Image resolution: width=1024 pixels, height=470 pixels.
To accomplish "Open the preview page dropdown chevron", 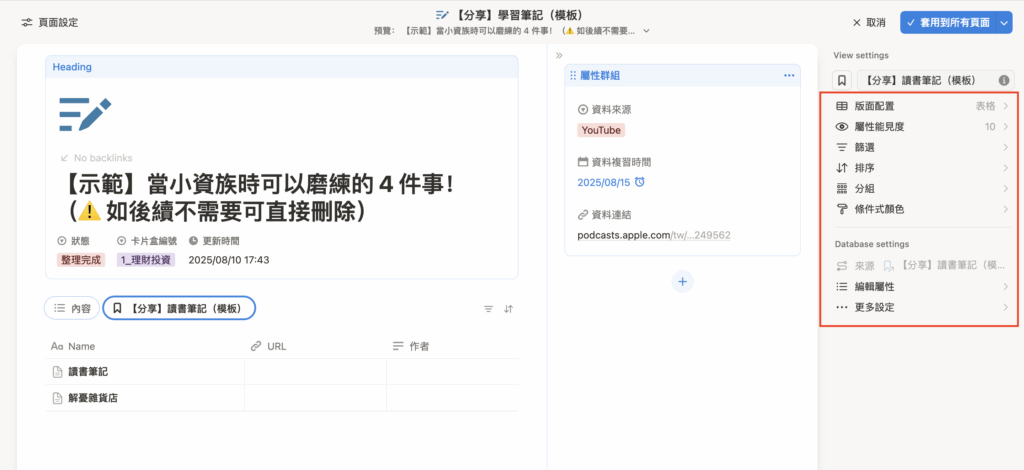I will pyautogui.click(x=646, y=31).
